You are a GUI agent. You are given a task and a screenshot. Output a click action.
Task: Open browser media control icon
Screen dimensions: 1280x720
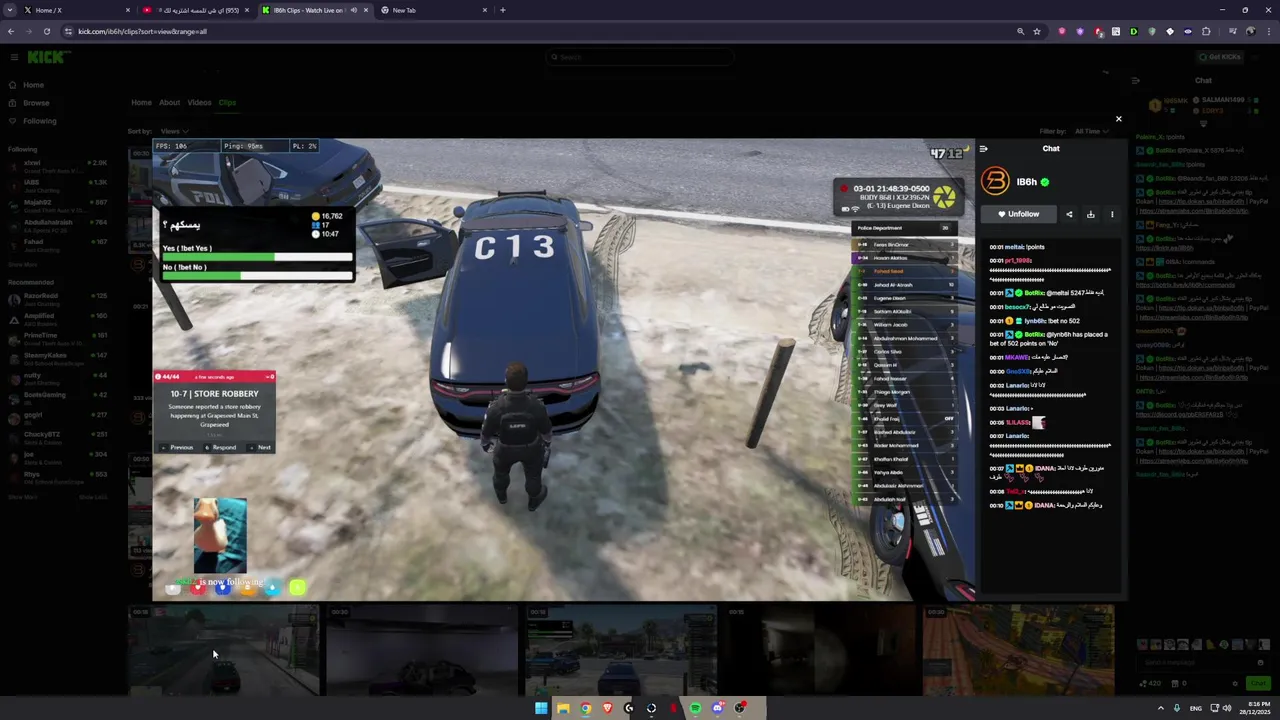(1232, 31)
